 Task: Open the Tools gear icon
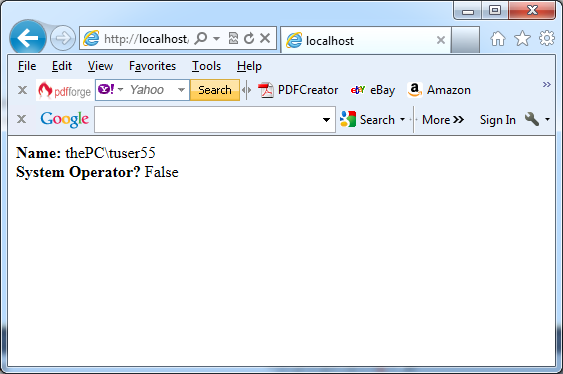(547, 38)
